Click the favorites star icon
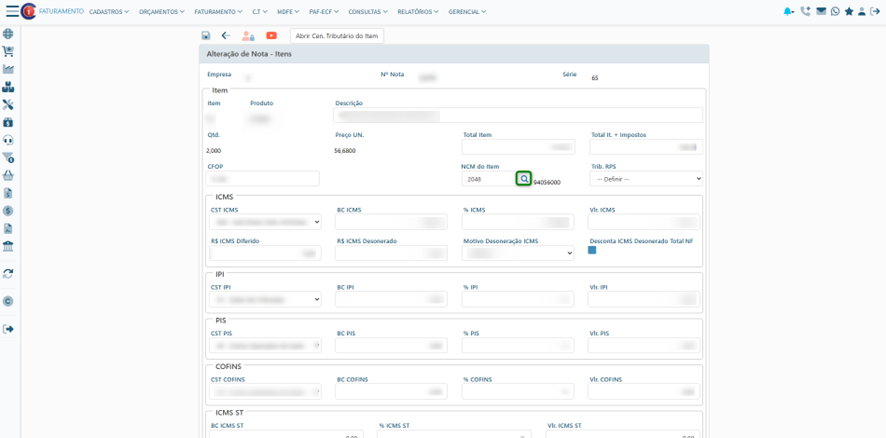 click(x=849, y=12)
